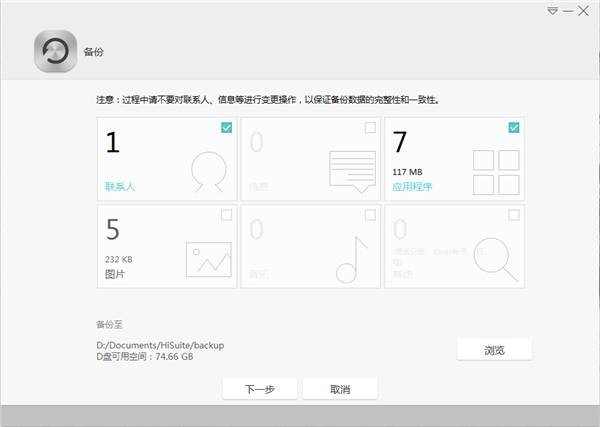Click the 下一步 next button
The width and height of the screenshot is (600, 427).
tap(260, 389)
